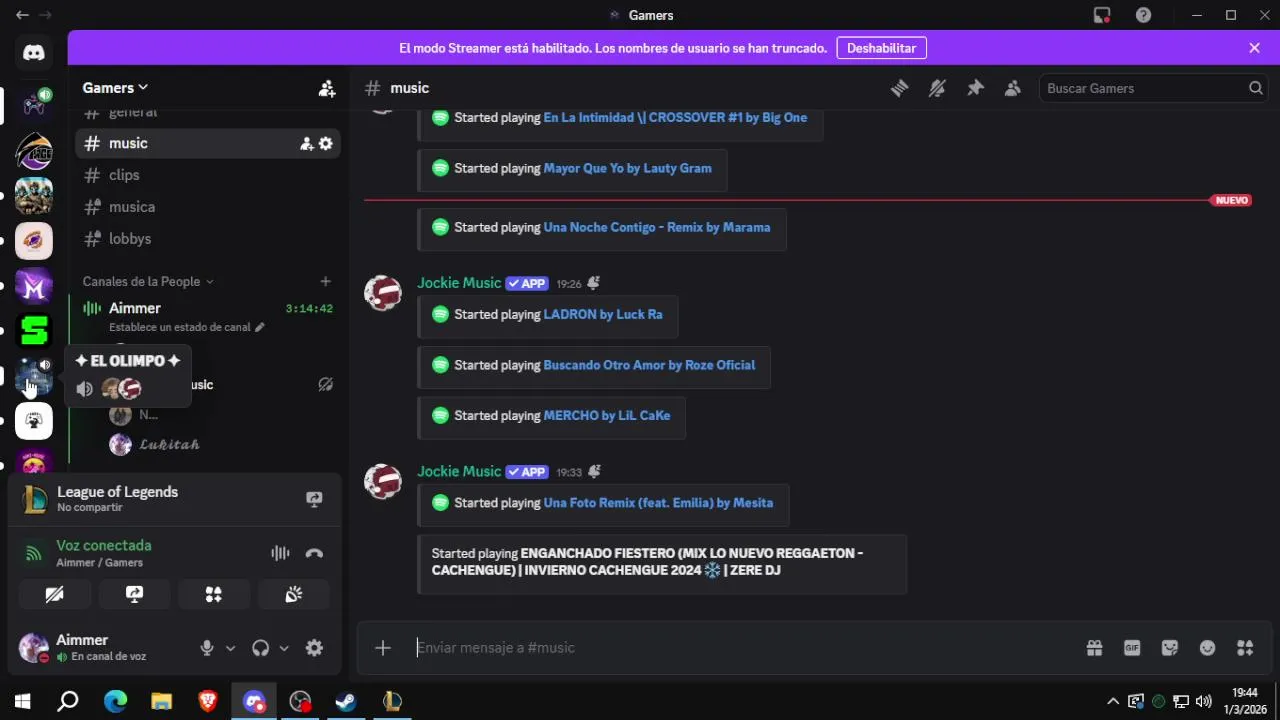Screen dimensions: 1280x720
Task: Expand the Gamers server menu
Action: [115, 88]
